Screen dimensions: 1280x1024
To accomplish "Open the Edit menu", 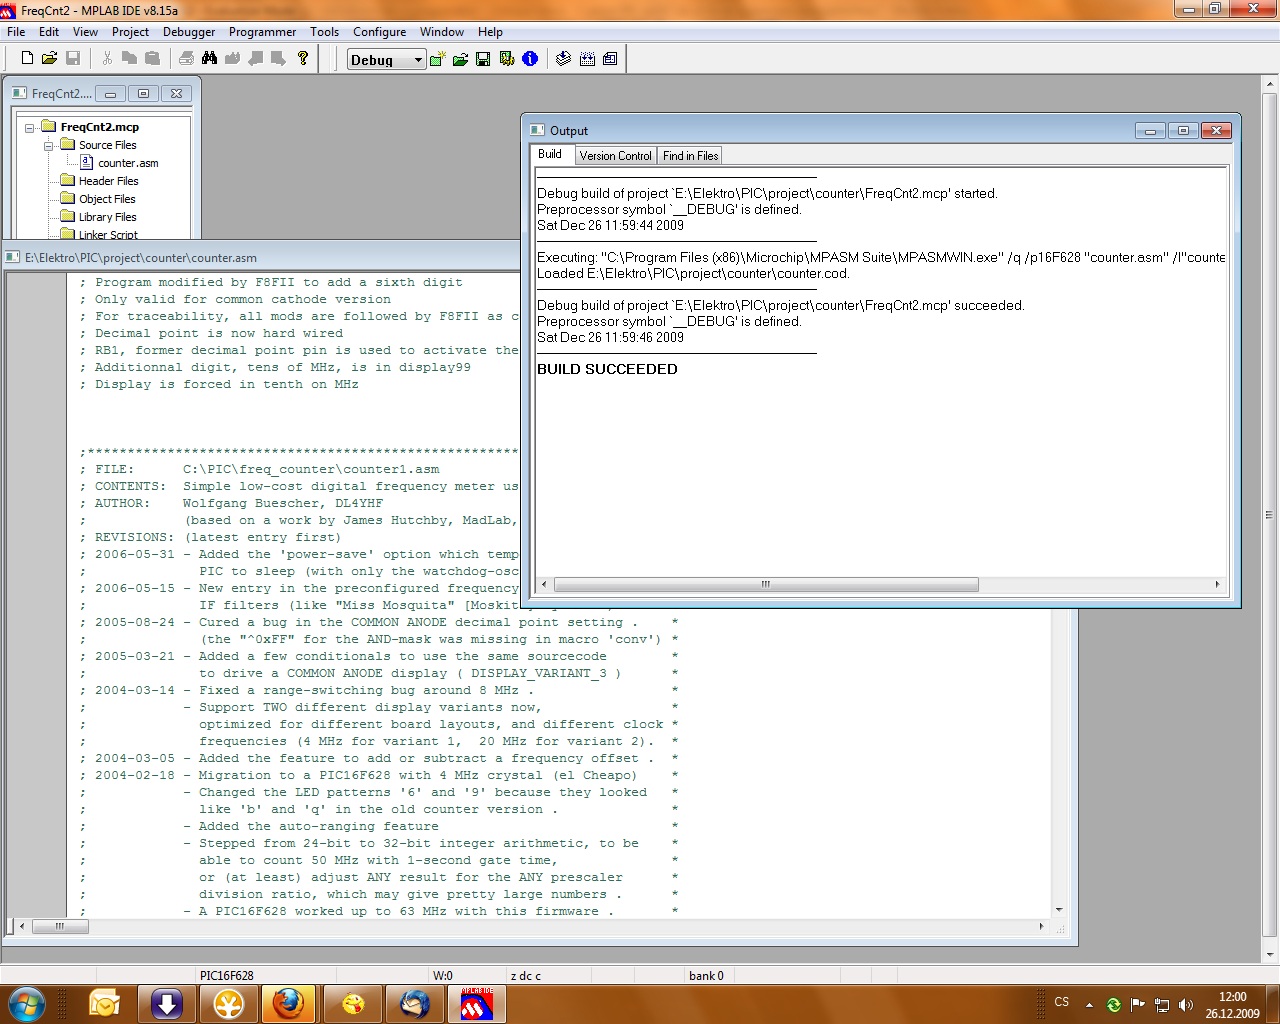I will pos(49,32).
